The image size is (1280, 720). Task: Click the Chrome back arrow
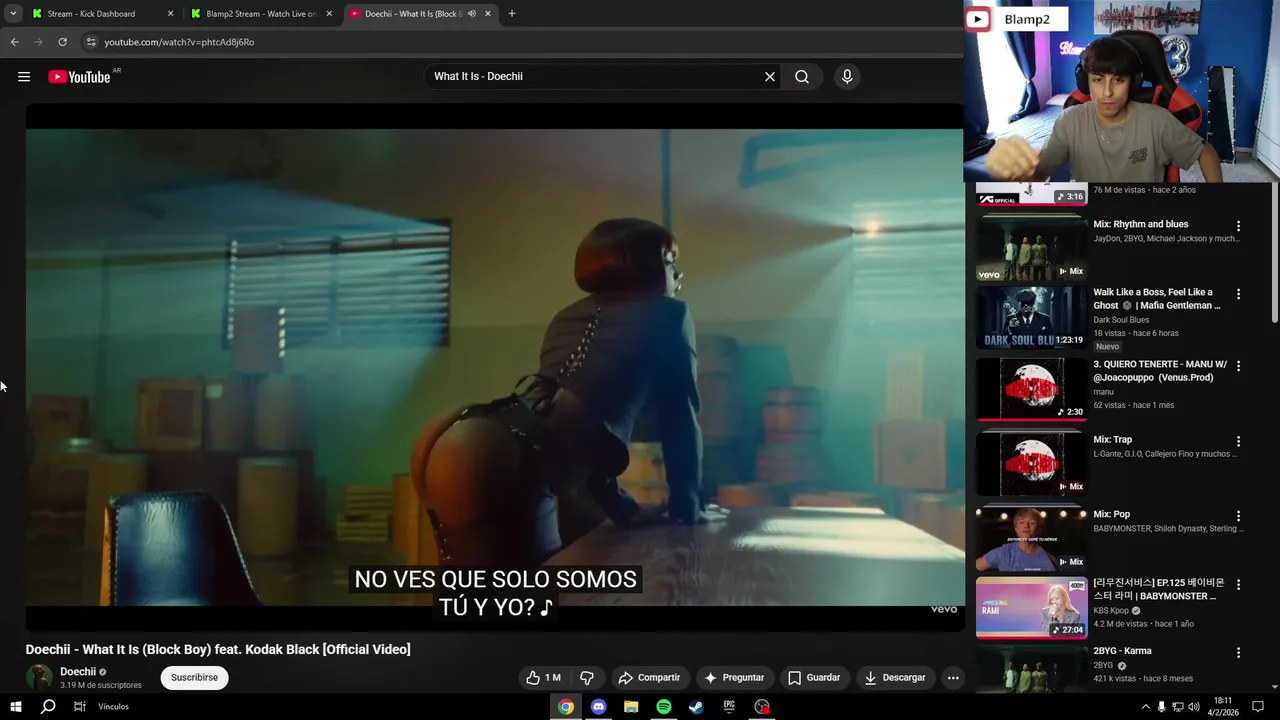click(14, 42)
